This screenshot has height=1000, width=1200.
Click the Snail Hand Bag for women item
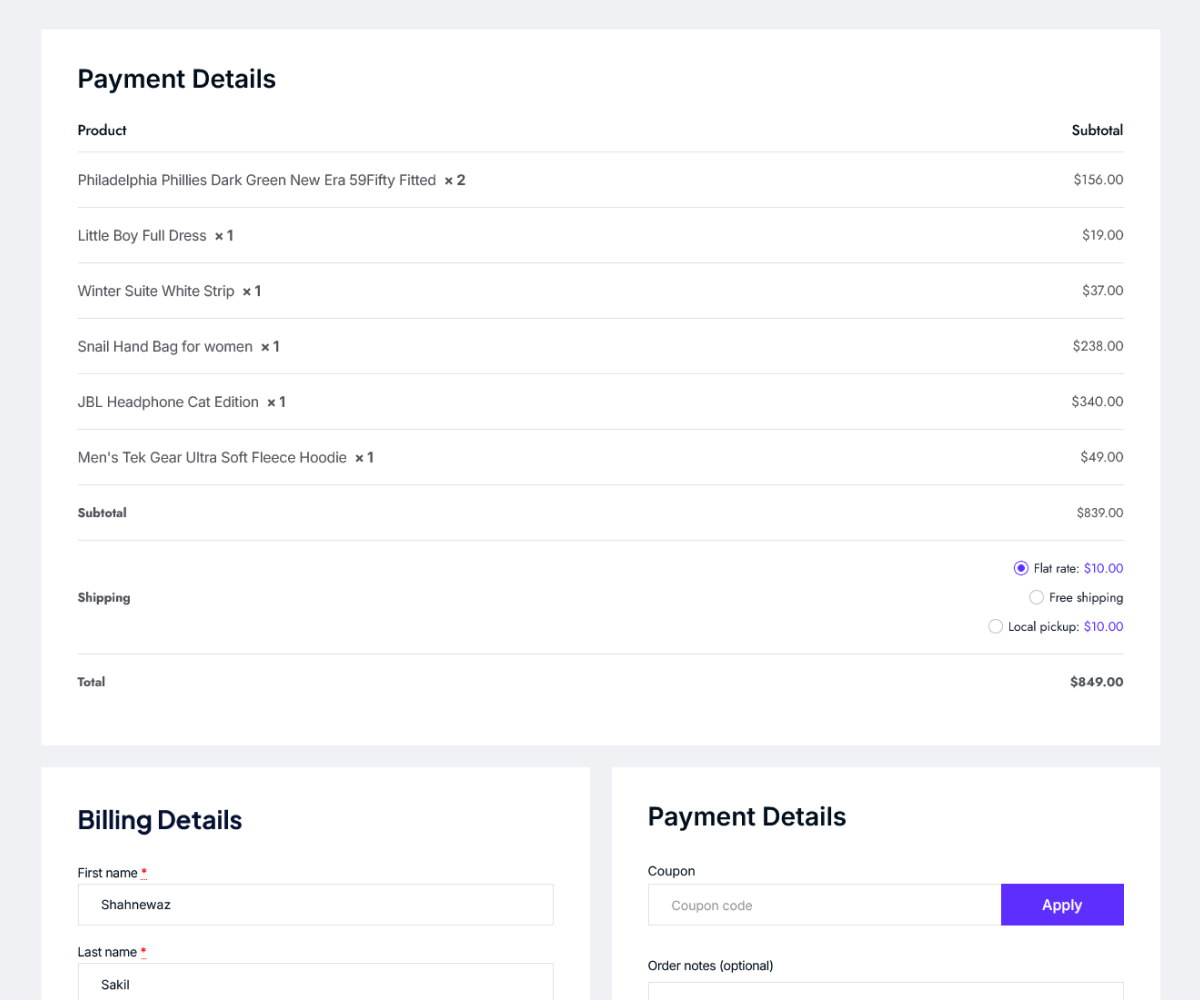click(x=165, y=347)
